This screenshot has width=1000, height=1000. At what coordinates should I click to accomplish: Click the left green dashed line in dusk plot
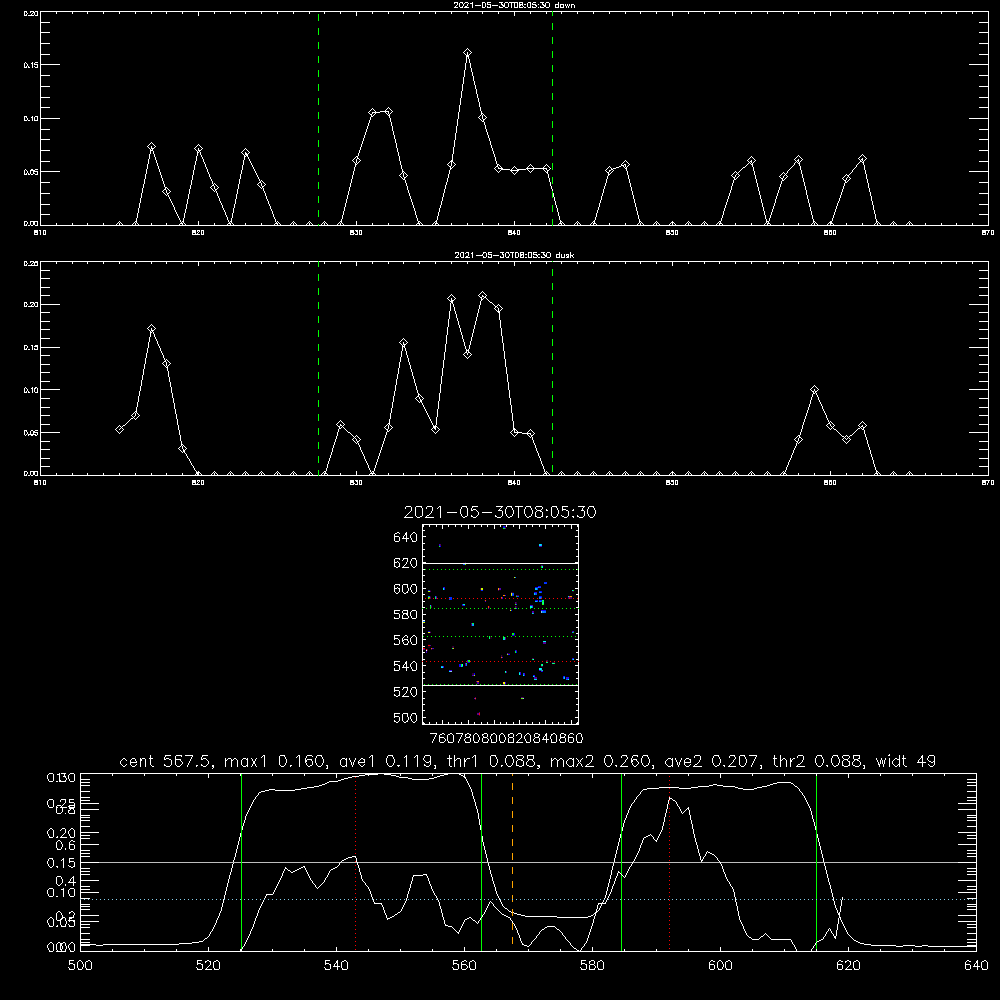[318, 368]
